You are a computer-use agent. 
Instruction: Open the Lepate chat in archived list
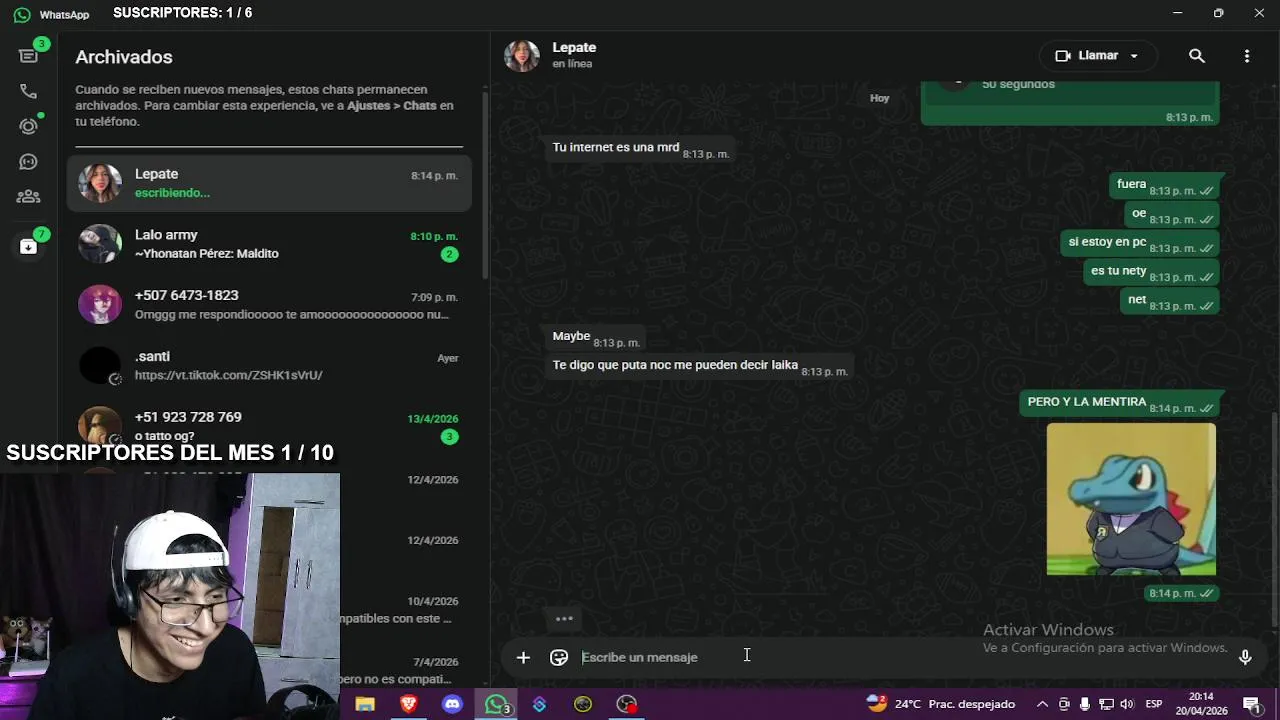point(269,183)
